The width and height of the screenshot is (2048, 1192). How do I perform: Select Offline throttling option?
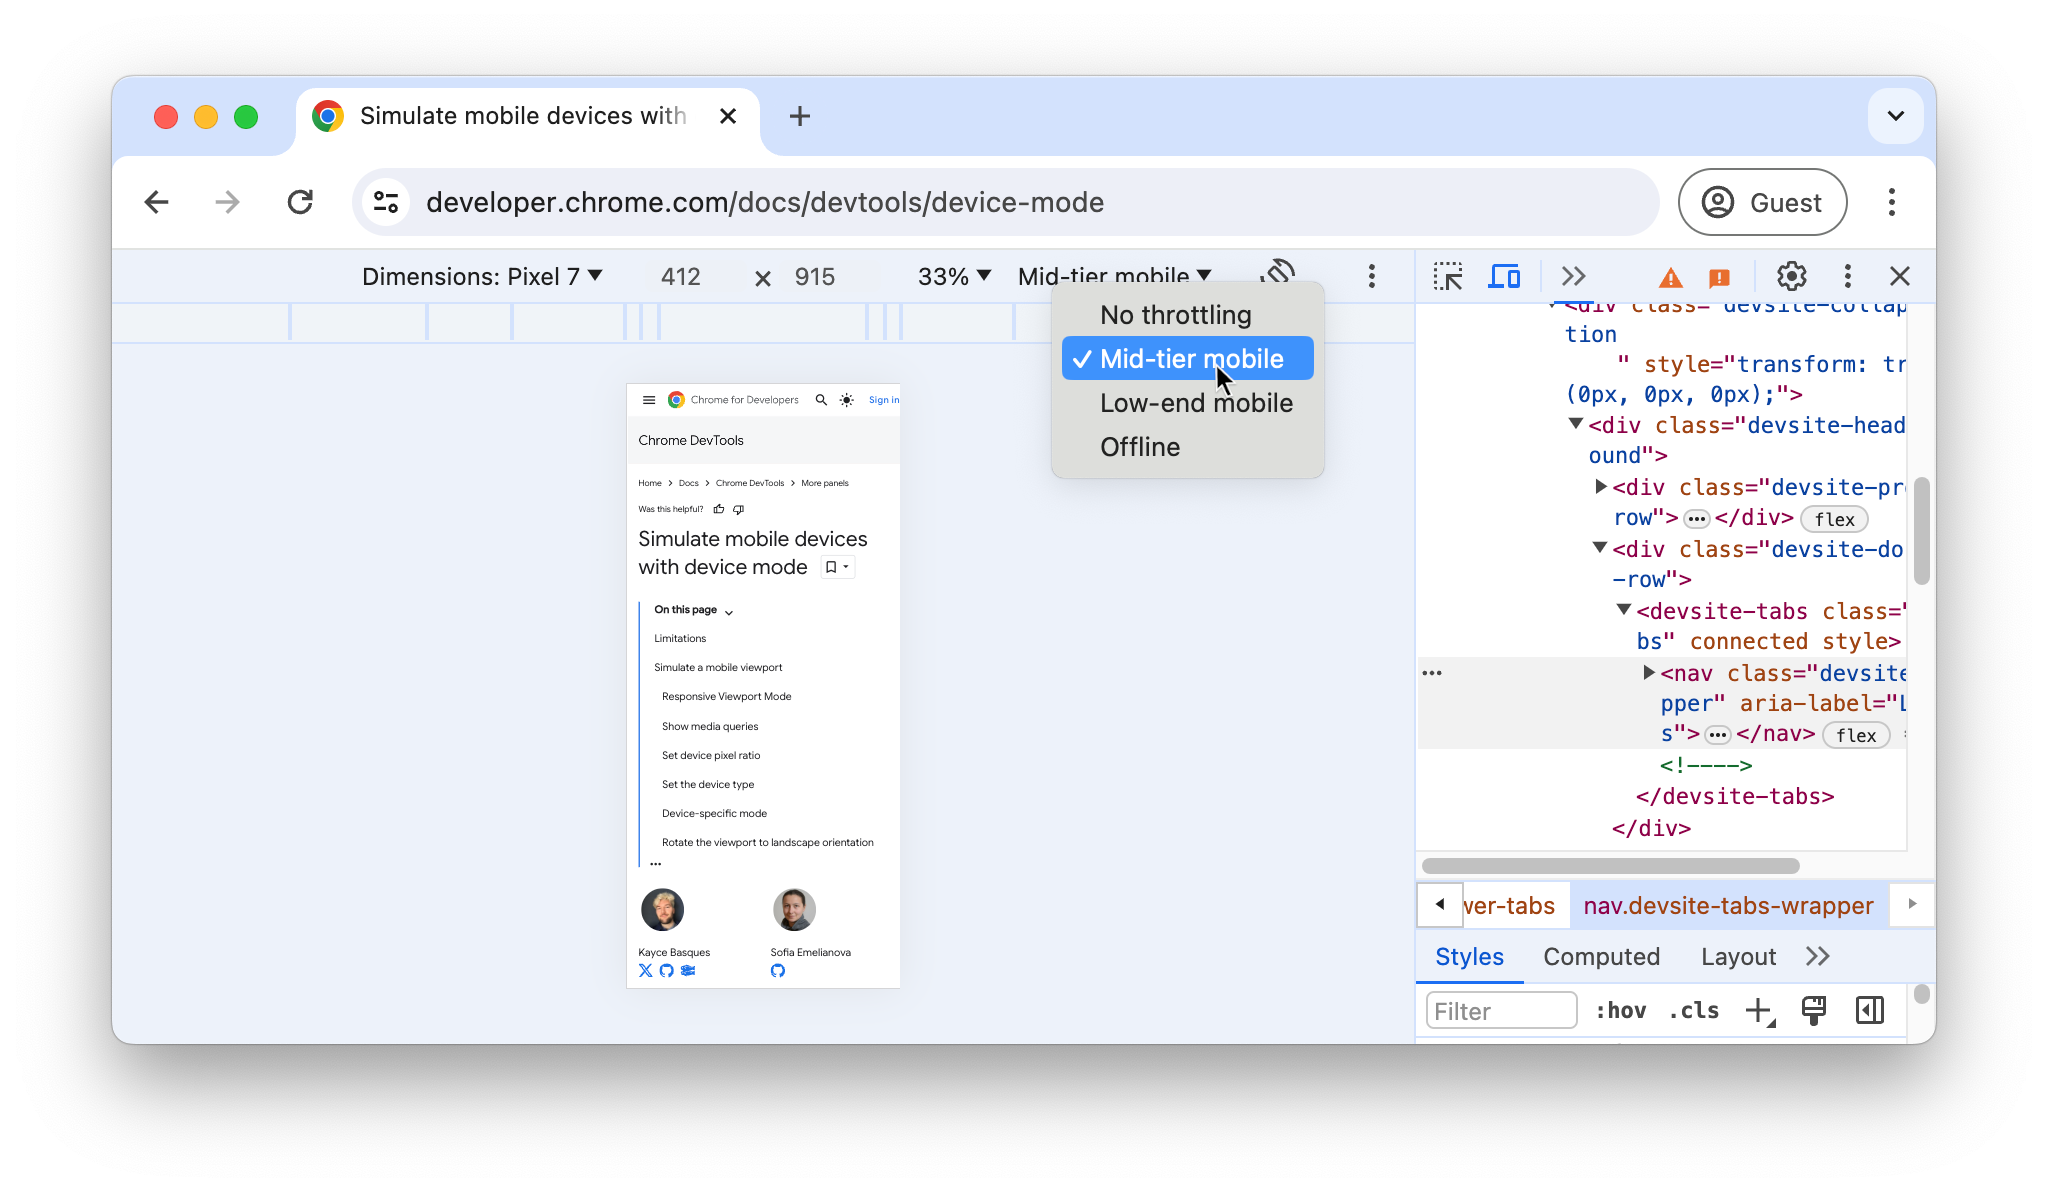(x=1140, y=447)
